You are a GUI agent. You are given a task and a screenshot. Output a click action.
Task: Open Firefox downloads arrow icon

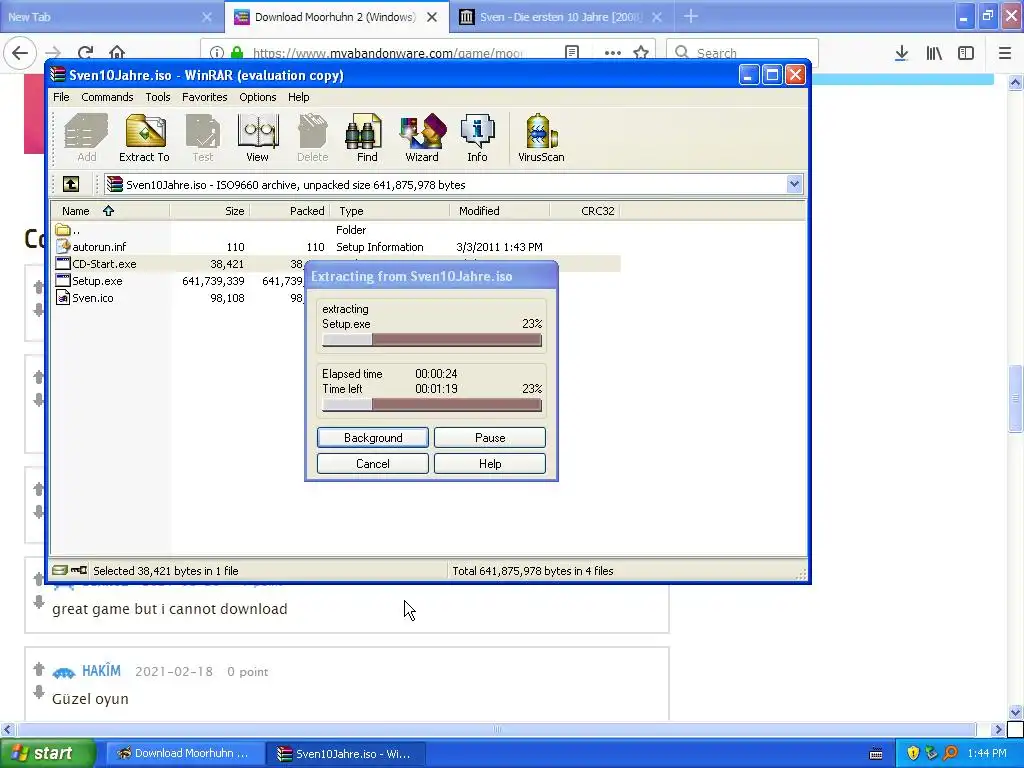click(x=901, y=53)
